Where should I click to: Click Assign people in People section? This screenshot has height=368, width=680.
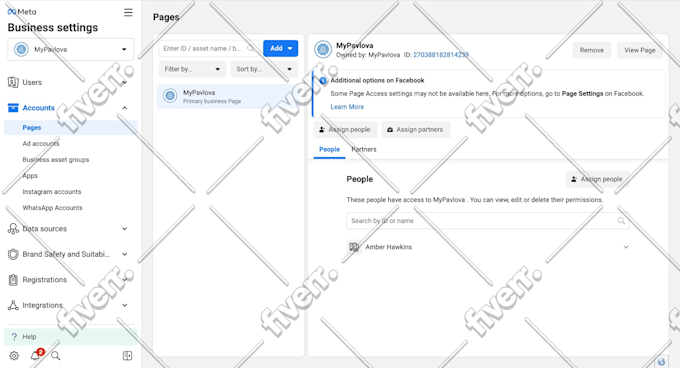[x=597, y=179]
